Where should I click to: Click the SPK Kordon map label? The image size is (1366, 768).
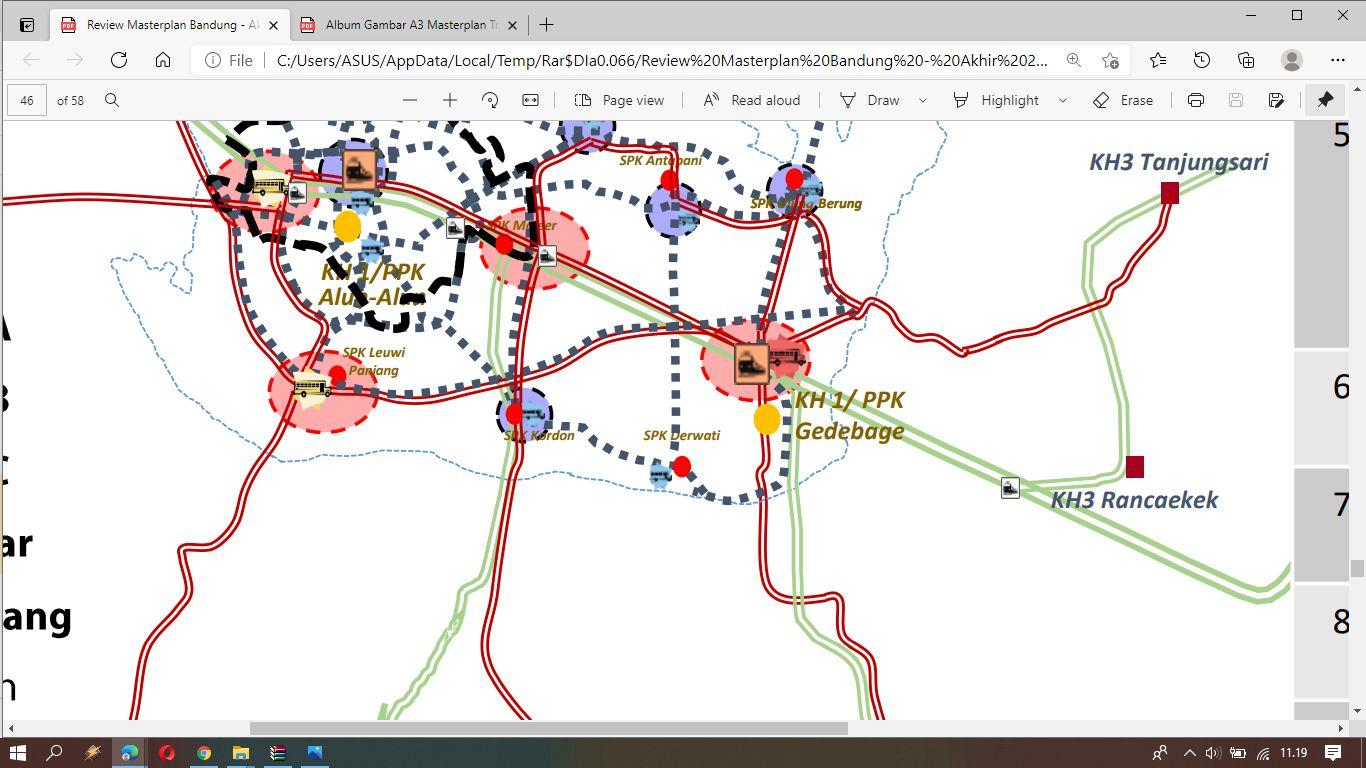[x=539, y=435]
